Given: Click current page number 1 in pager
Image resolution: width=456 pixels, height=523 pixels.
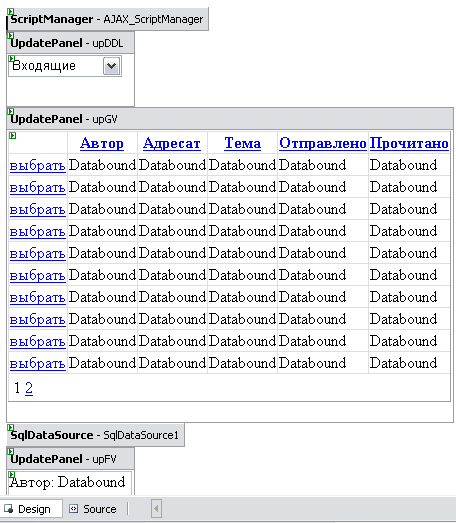Looking at the screenshot, I should (x=17, y=388).
